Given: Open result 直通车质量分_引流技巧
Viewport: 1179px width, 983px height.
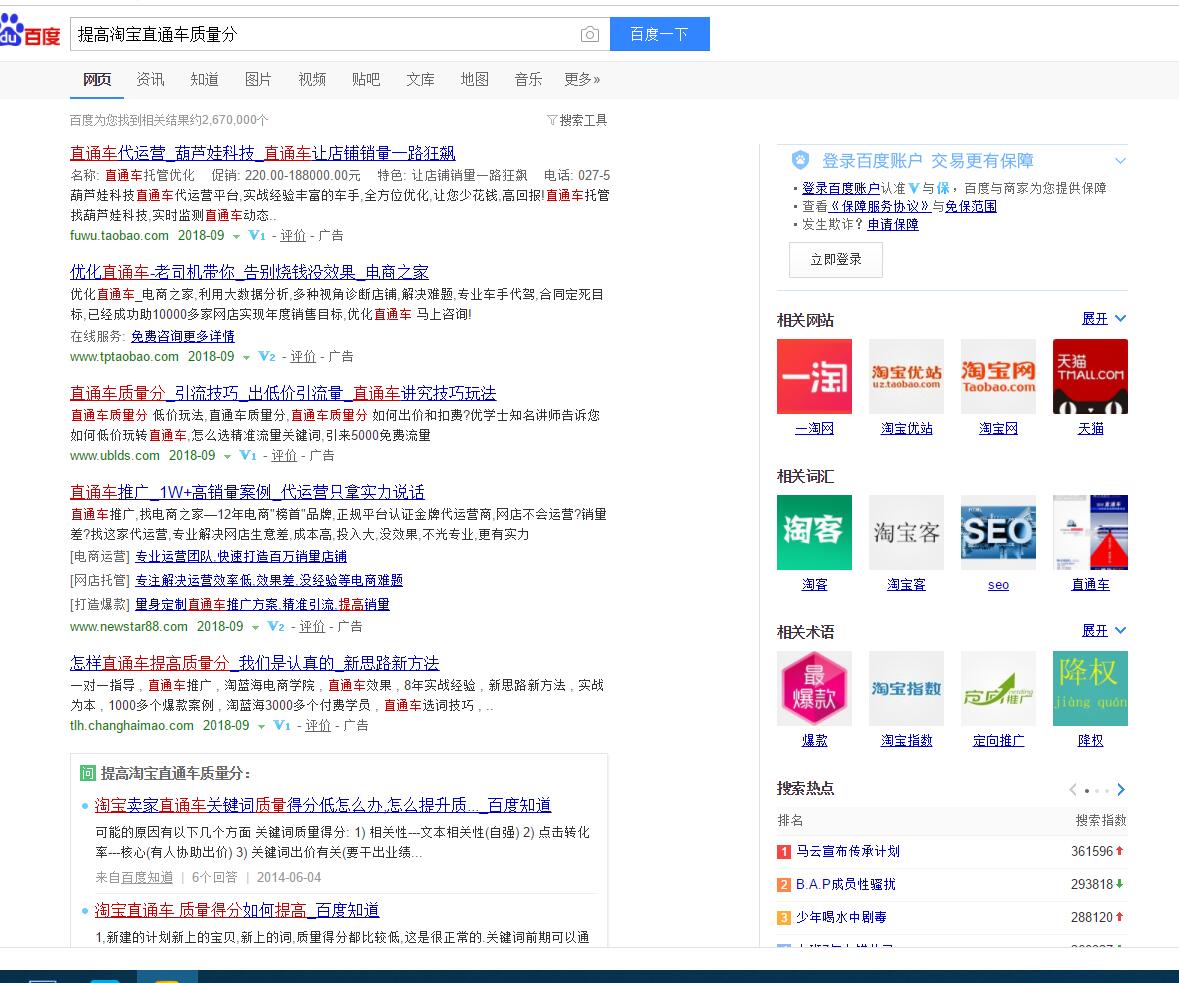Looking at the screenshot, I should [283, 393].
